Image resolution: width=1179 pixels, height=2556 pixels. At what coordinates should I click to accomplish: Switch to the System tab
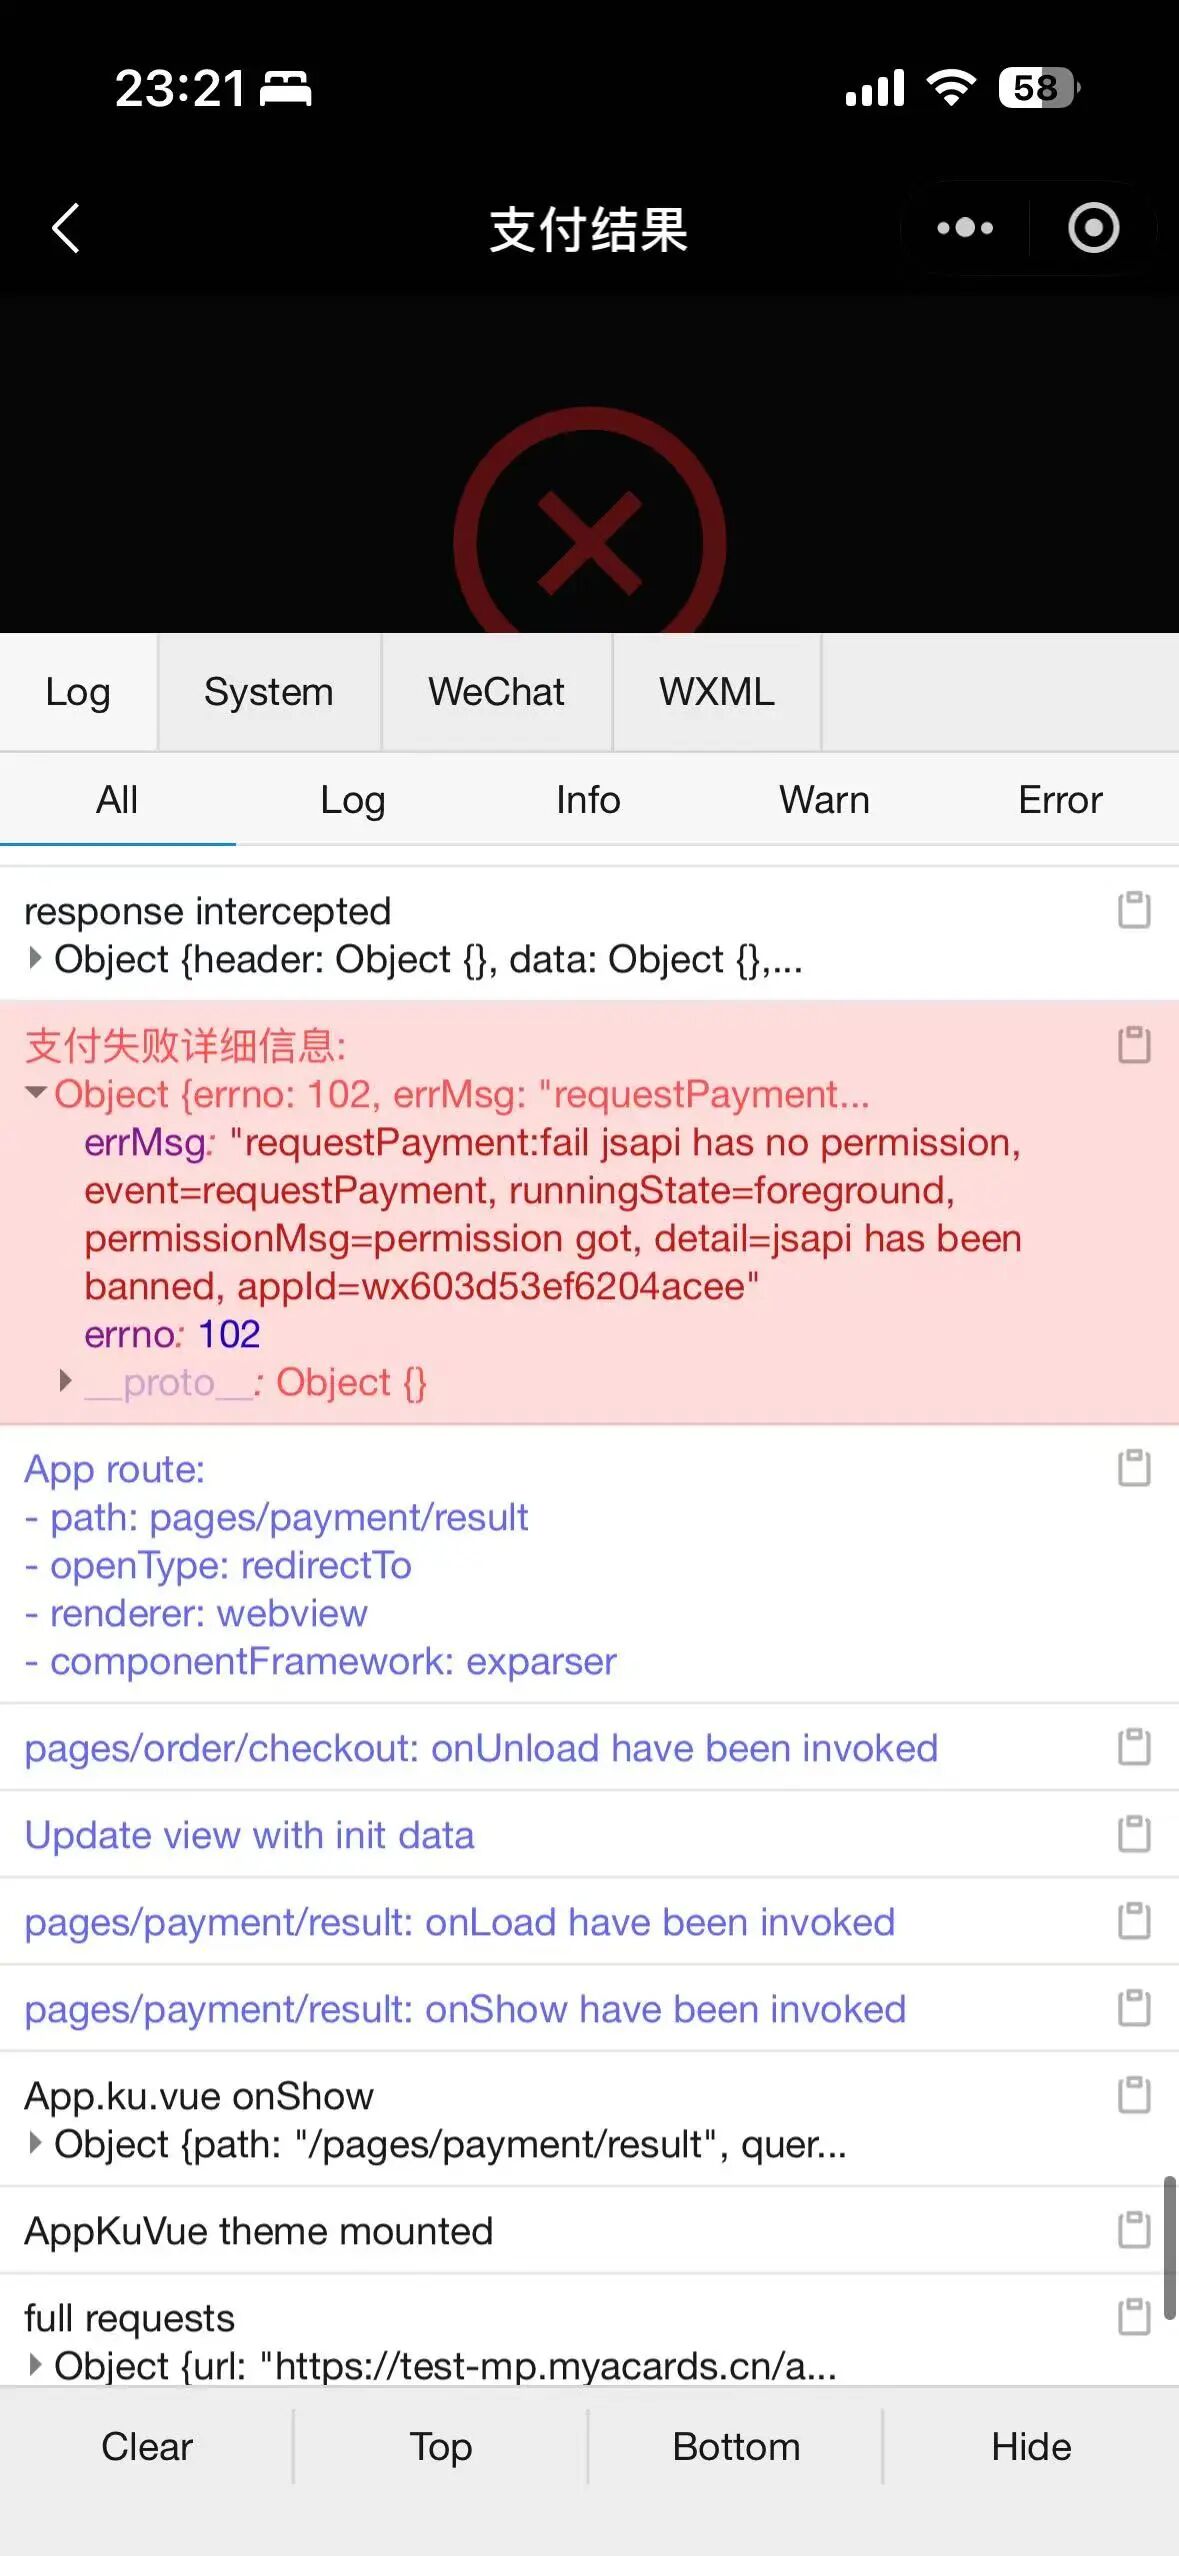pos(269,692)
